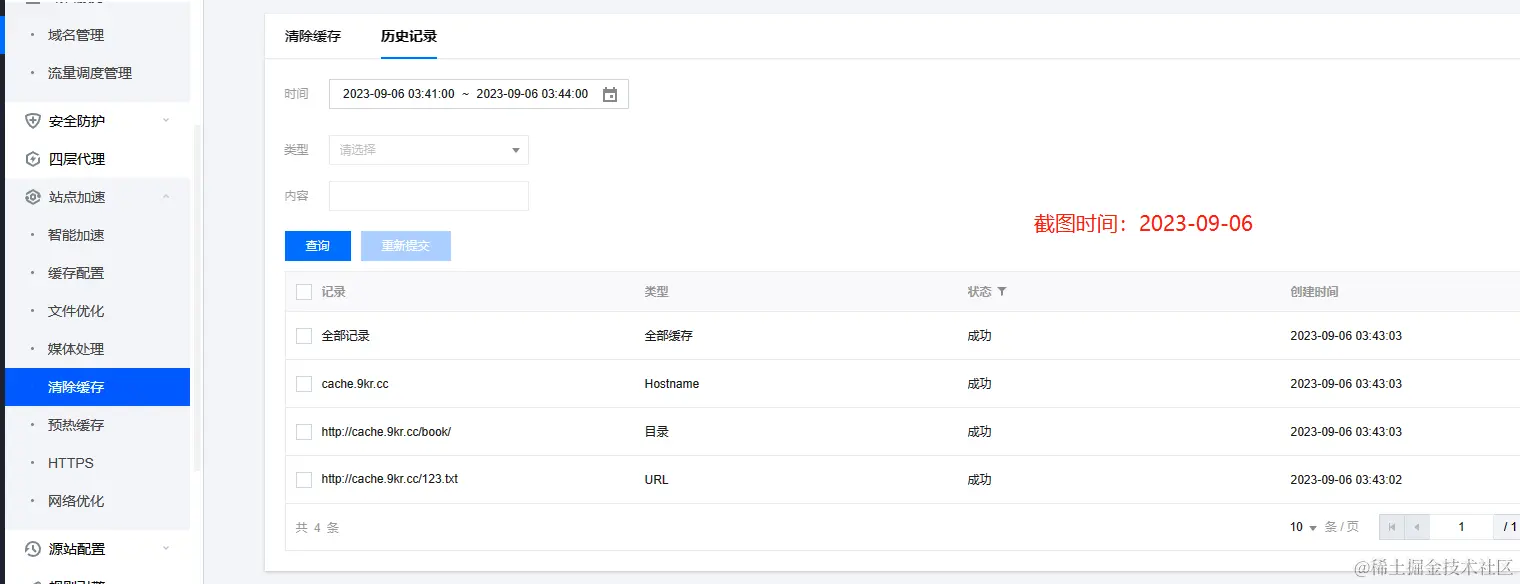Click the 内容 text input field
This screenshot has height=584, width=1520.
pos(428,196)
